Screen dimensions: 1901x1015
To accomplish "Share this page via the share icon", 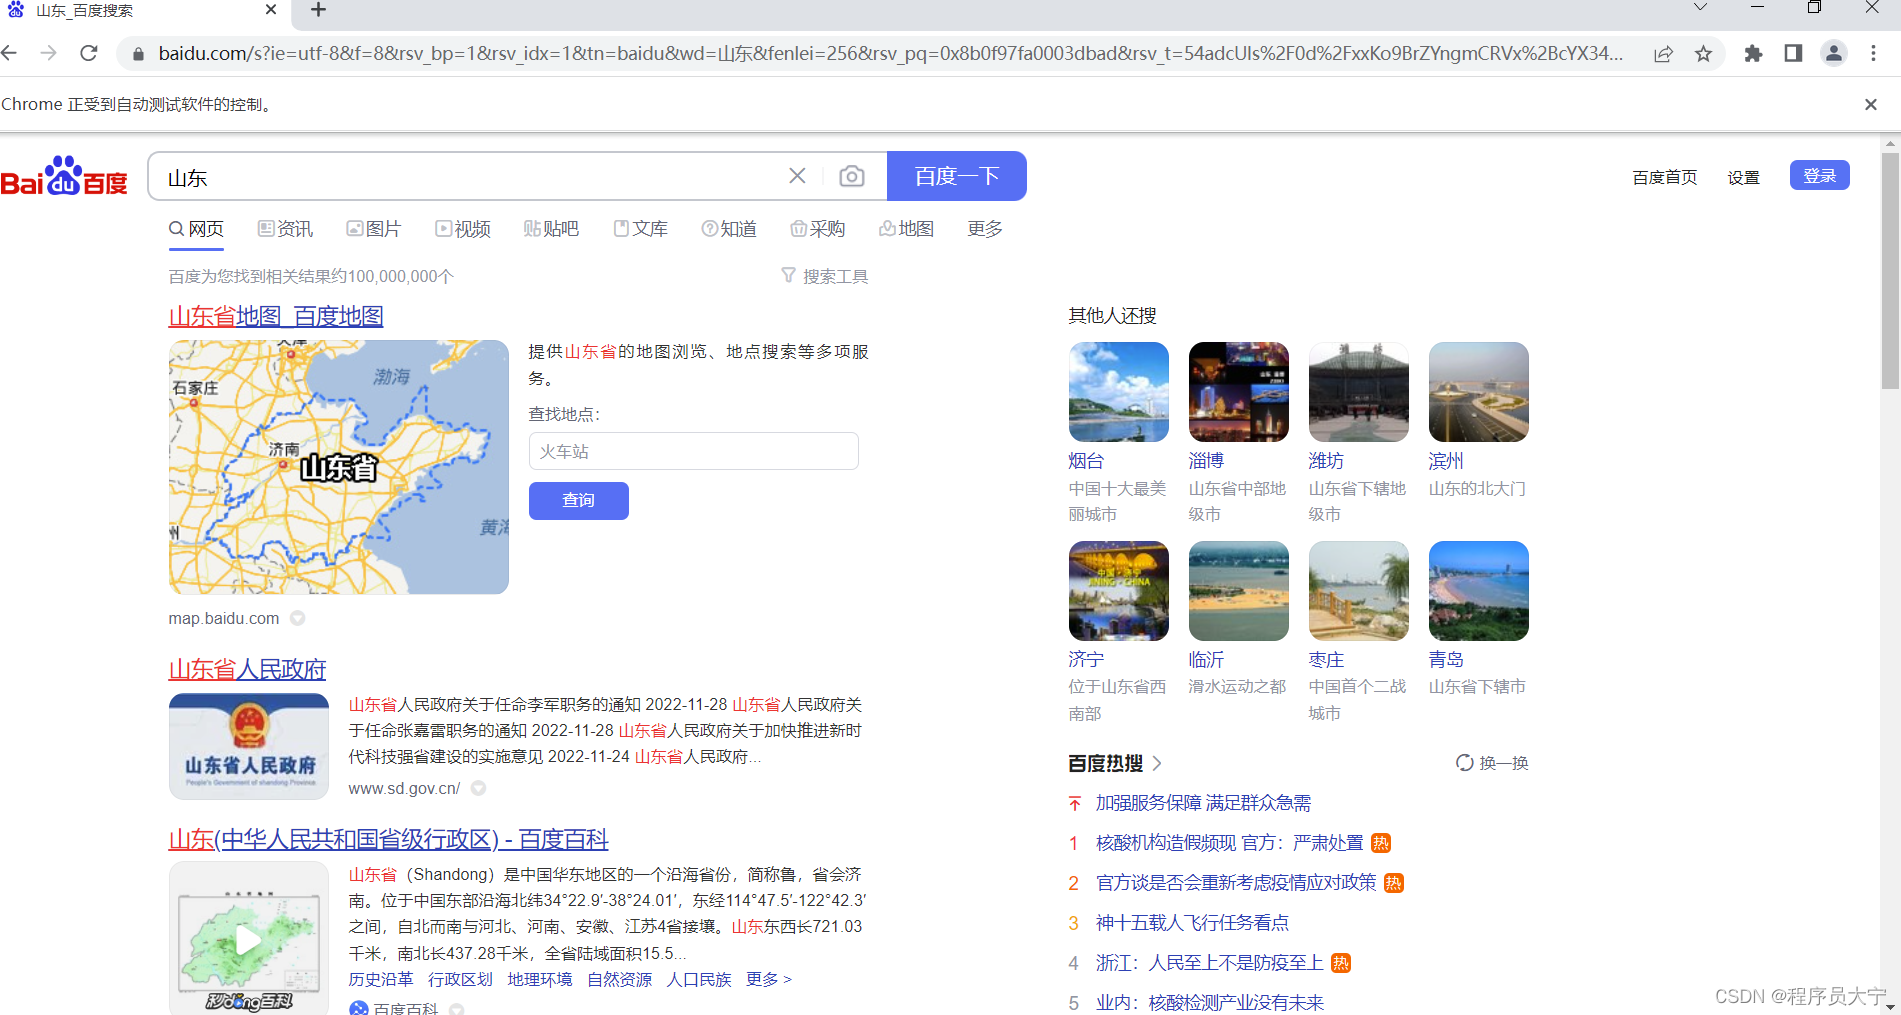I will point(1663,53).
